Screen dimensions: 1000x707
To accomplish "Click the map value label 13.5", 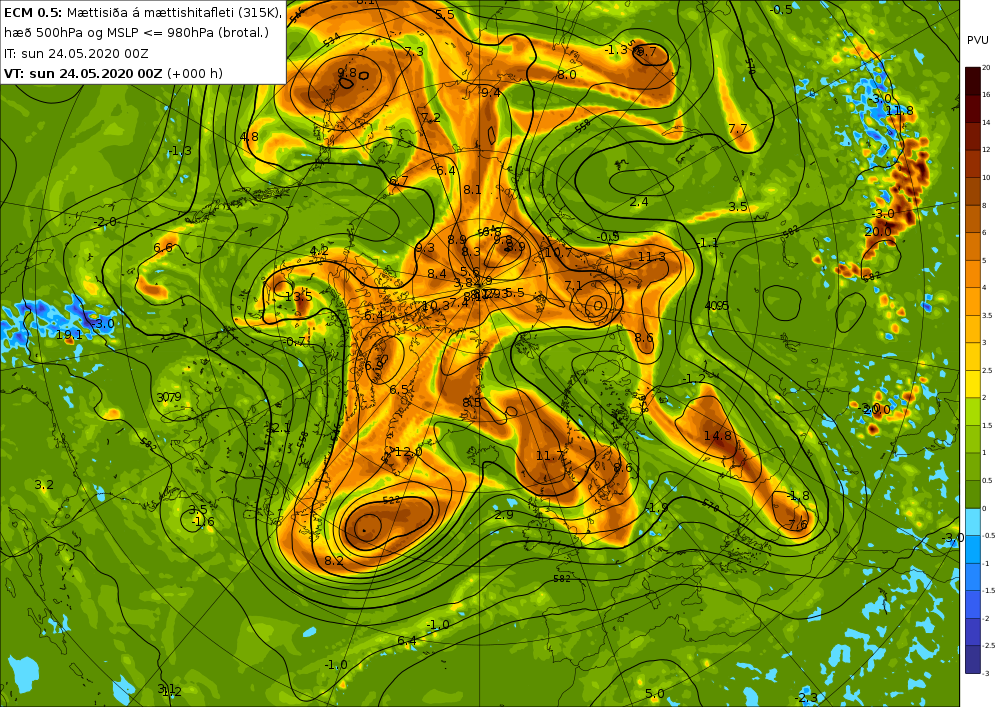I will click(298, 296).
